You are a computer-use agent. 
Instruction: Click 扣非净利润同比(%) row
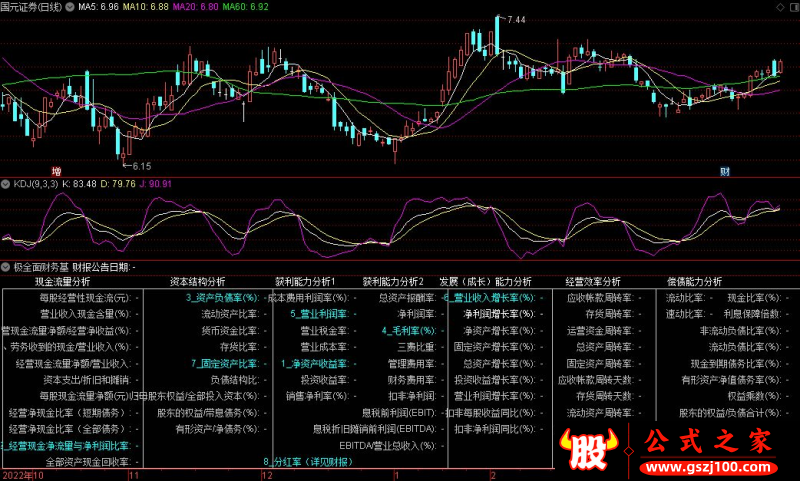(495, 429)
